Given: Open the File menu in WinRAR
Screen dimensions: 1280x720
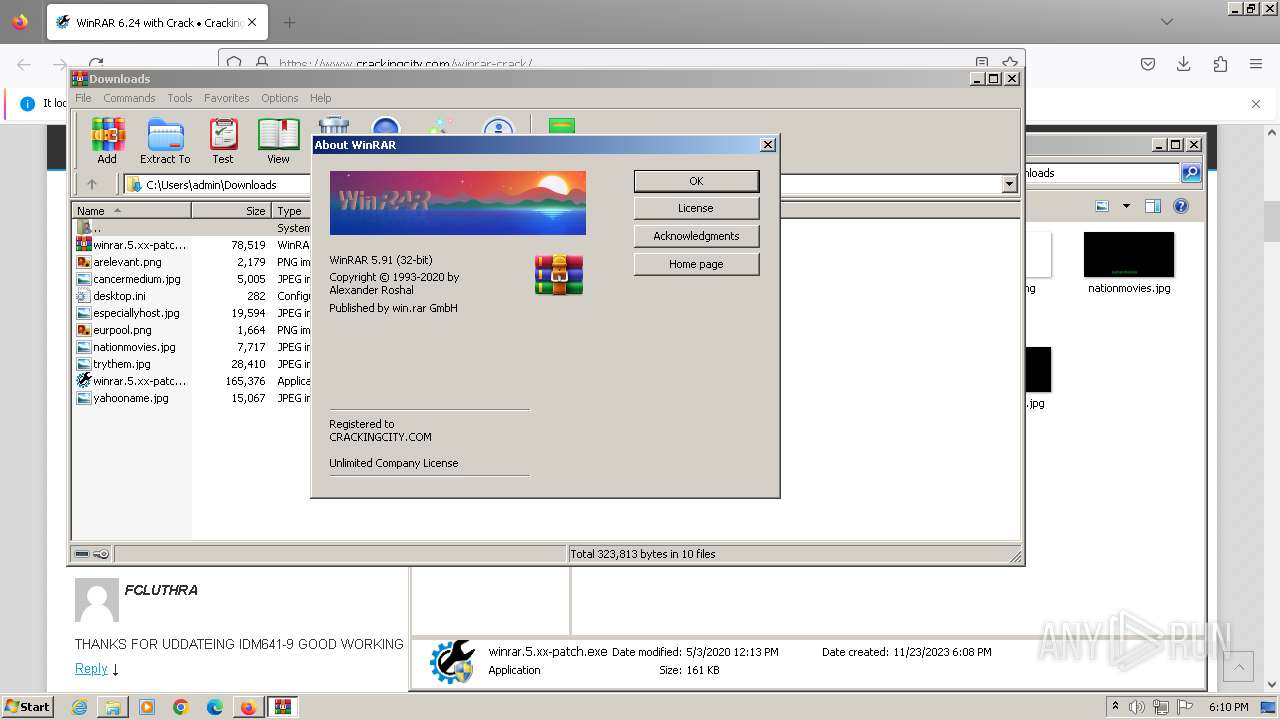Looking at the screenshot, I should [83, 98].
